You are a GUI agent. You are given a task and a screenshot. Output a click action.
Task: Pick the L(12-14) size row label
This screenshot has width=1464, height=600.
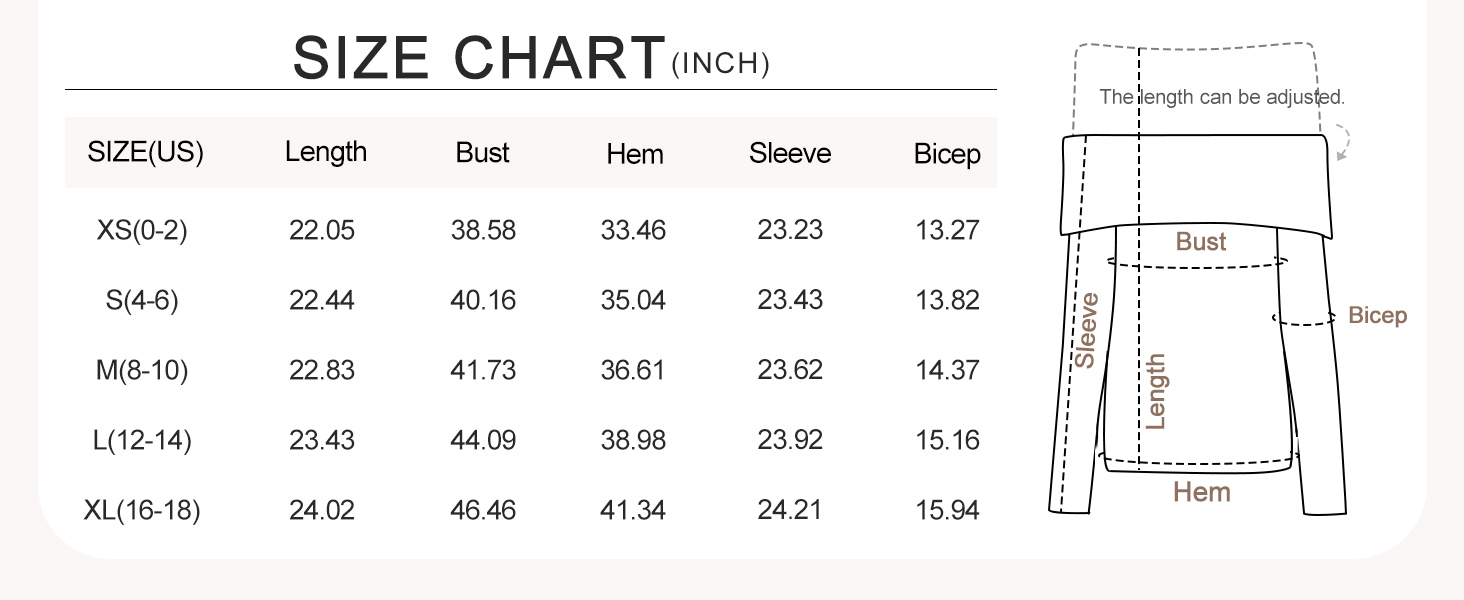(x=142, y=440)
